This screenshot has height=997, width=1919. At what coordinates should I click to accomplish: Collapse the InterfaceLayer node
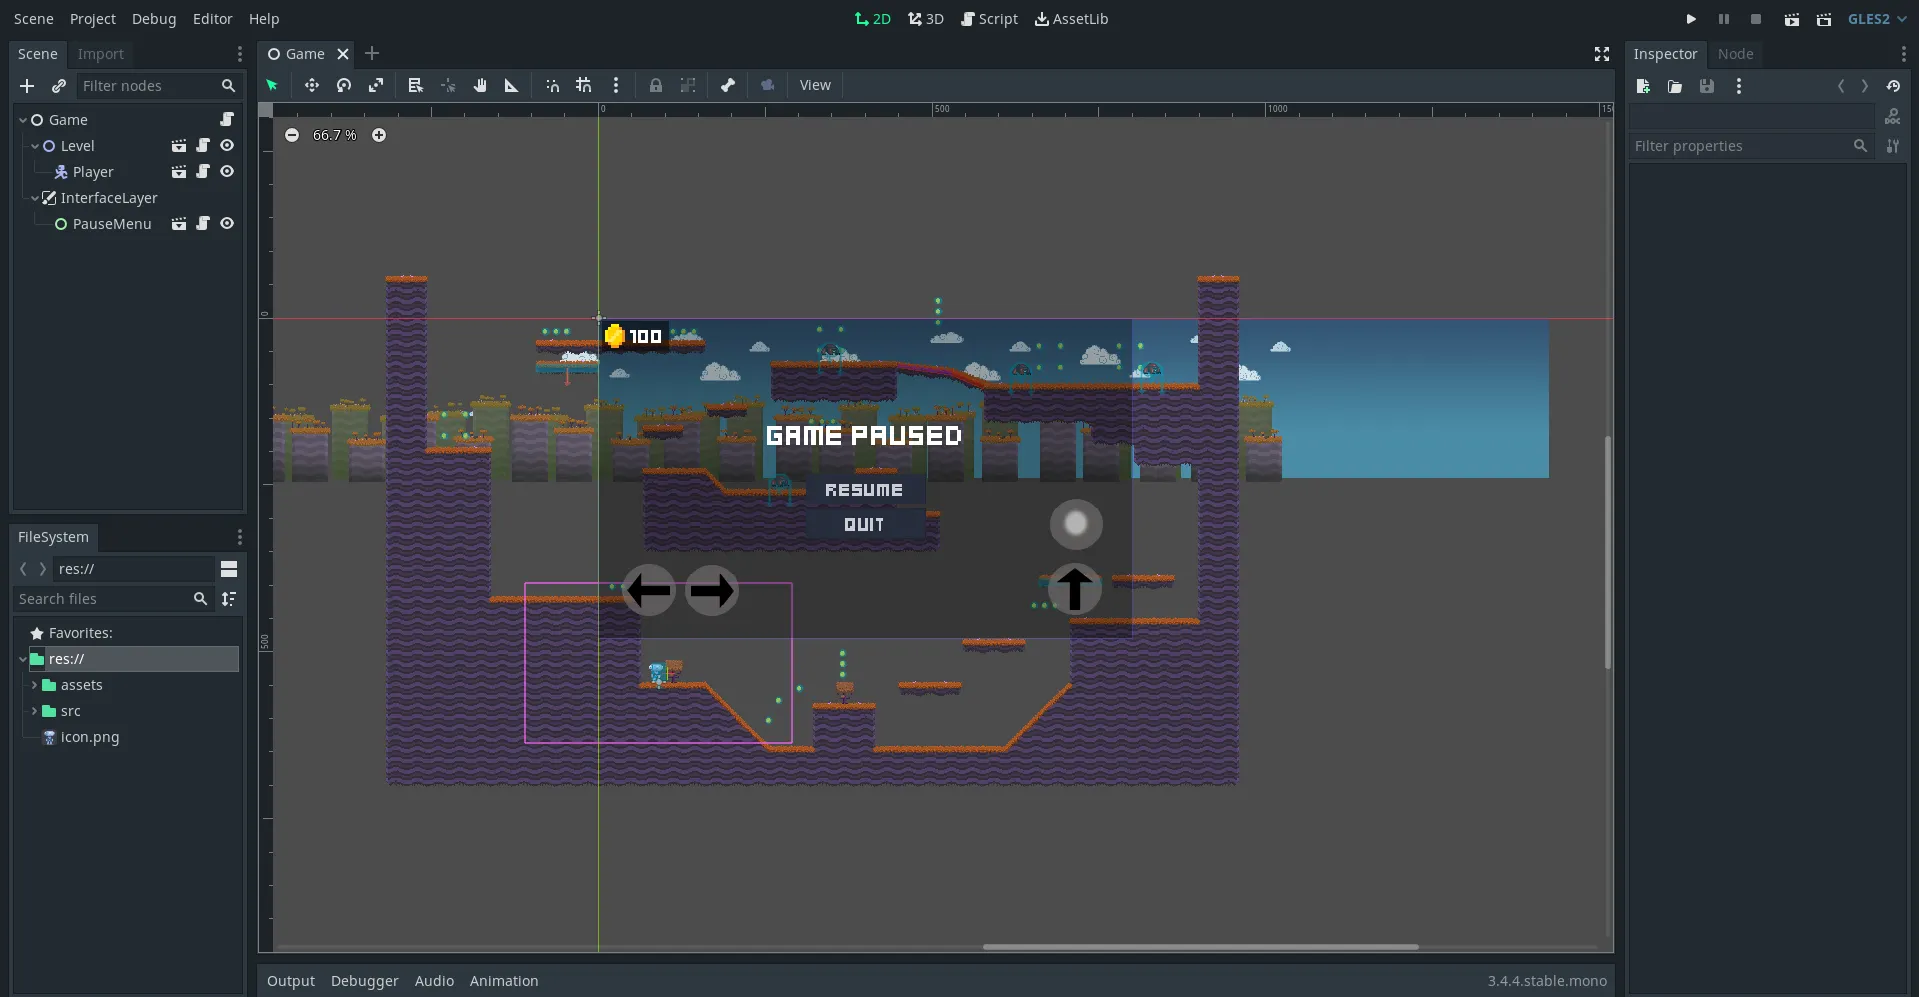(34, 198)
